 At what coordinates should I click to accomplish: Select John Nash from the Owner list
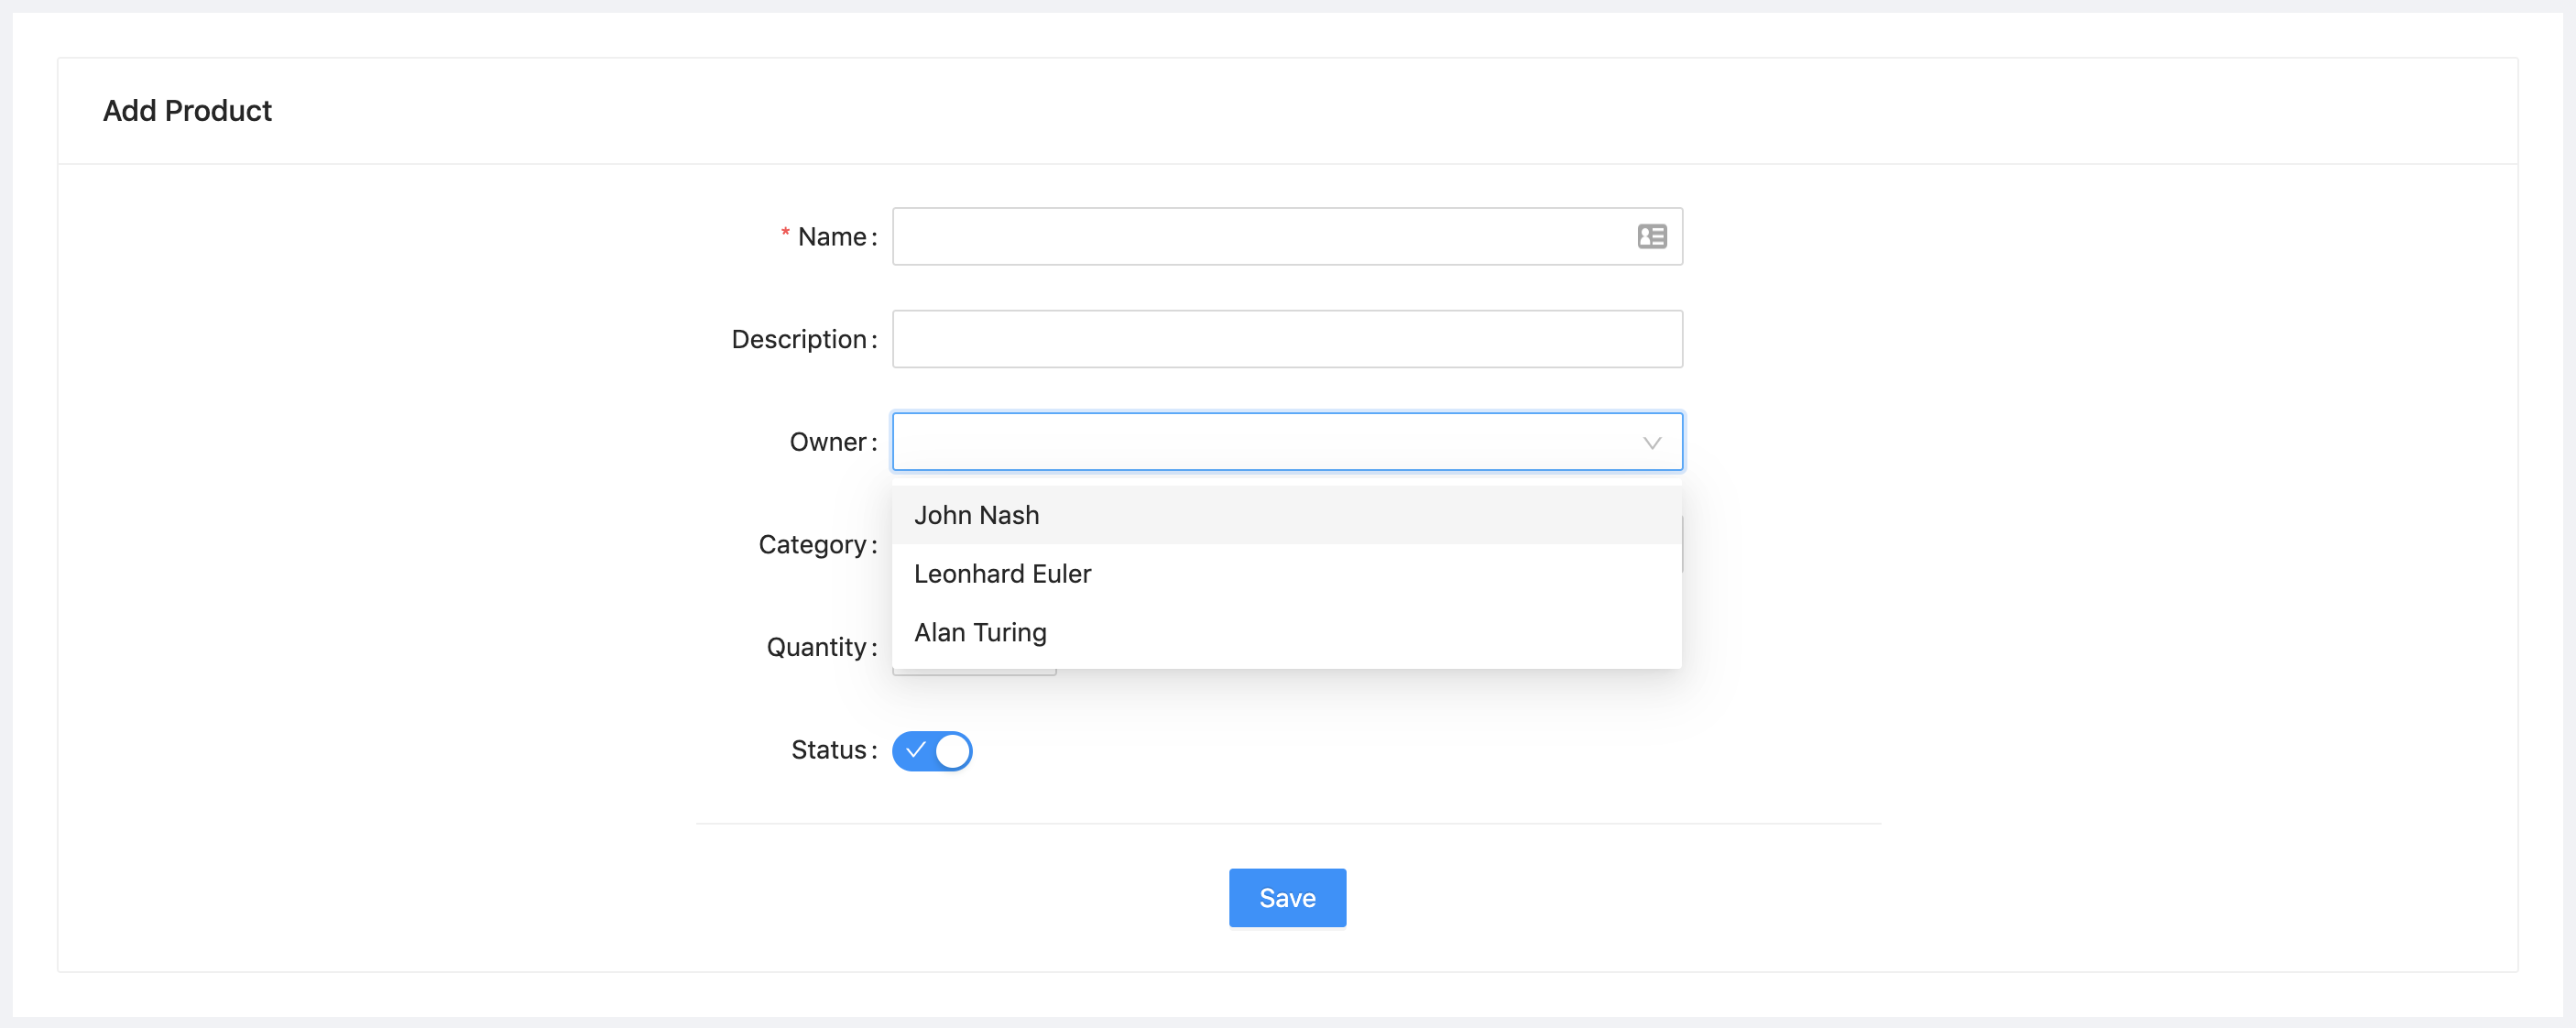pyautogui.click(x=977, y=515)
